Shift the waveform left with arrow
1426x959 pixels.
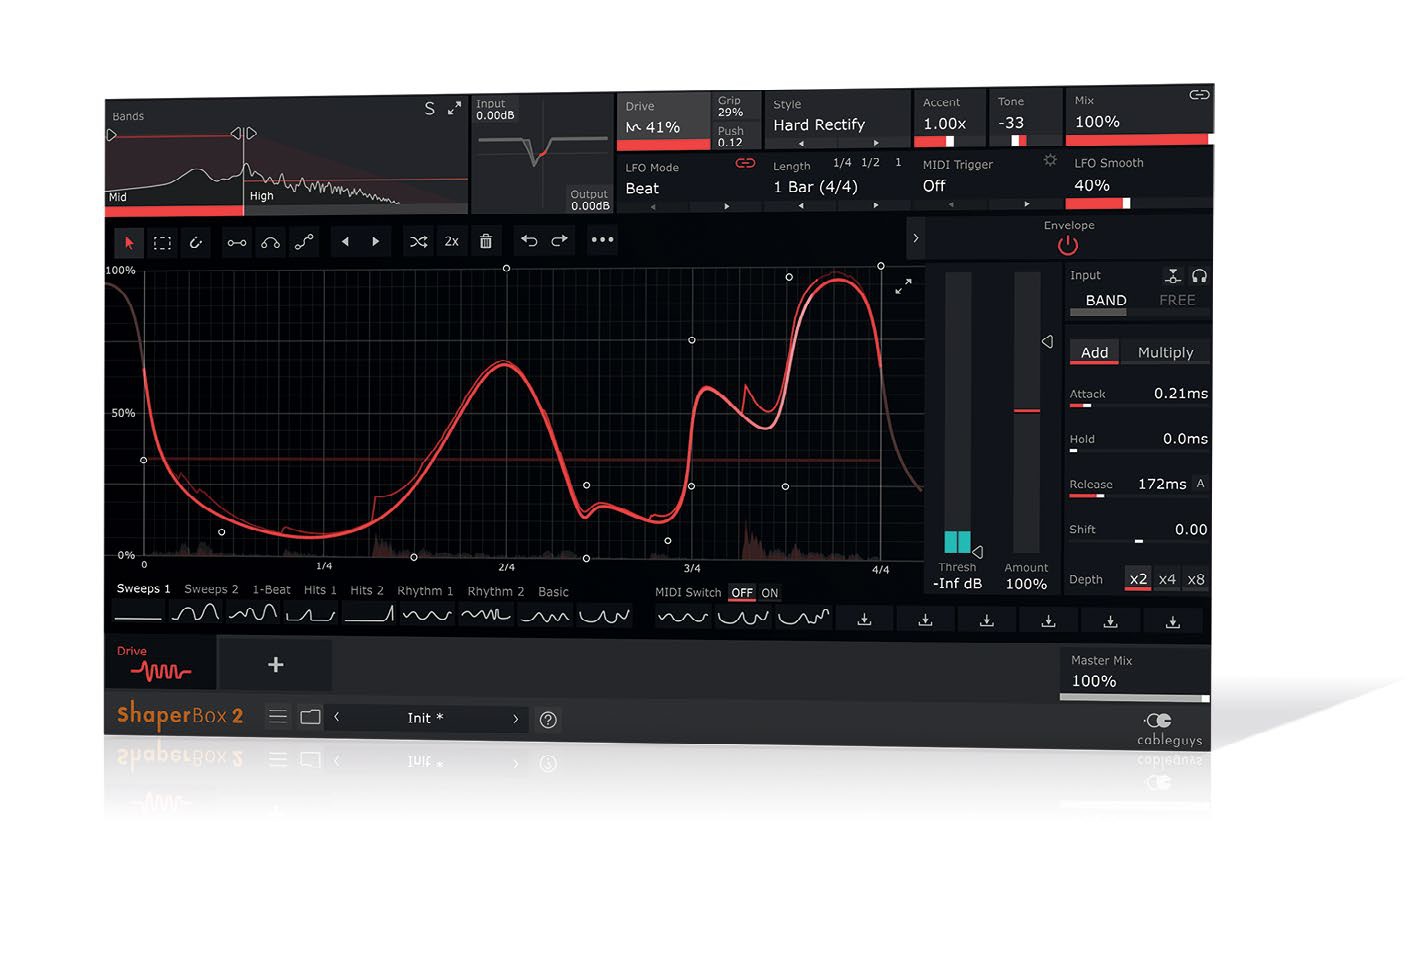pos(345,241)
